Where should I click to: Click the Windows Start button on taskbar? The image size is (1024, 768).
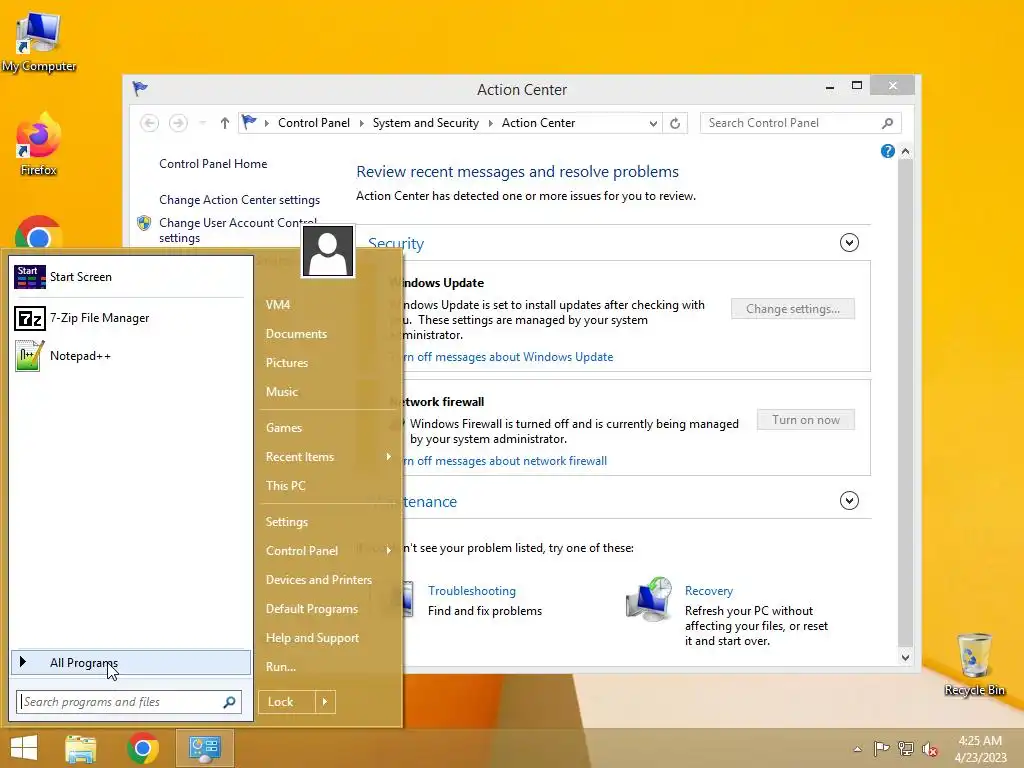(24, 748)
